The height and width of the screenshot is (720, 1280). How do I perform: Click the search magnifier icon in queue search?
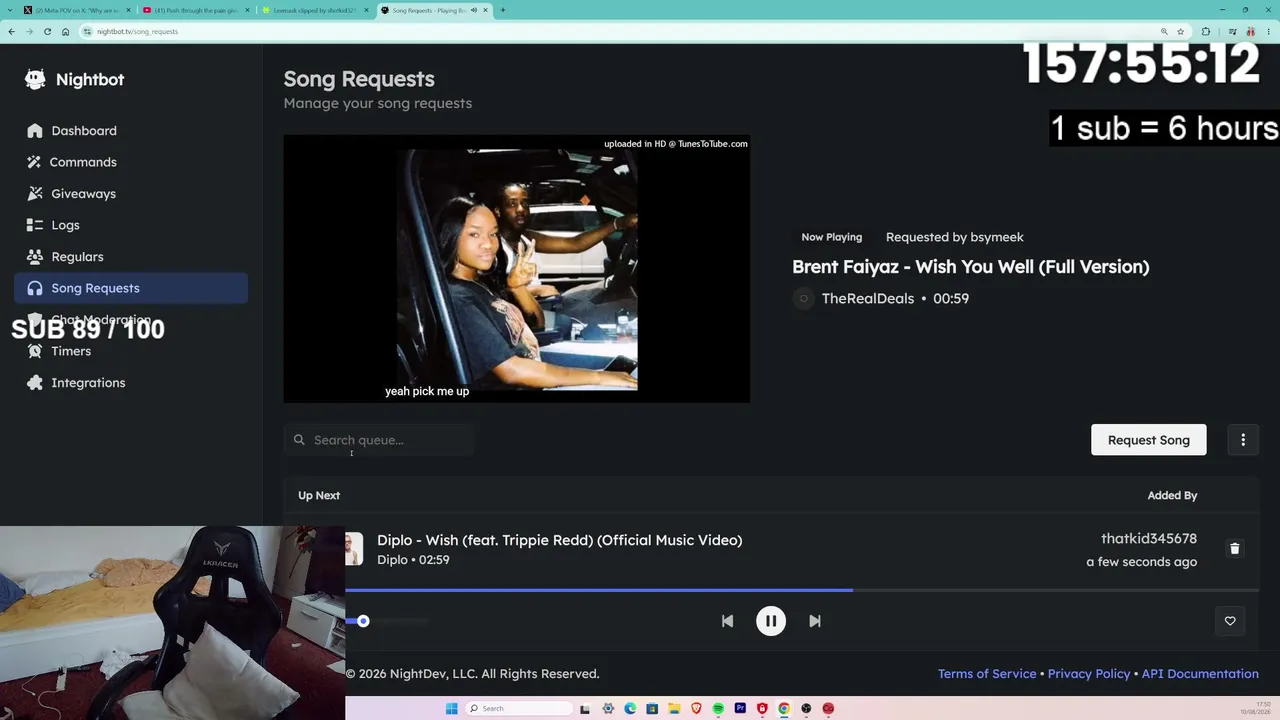(299, 440)
